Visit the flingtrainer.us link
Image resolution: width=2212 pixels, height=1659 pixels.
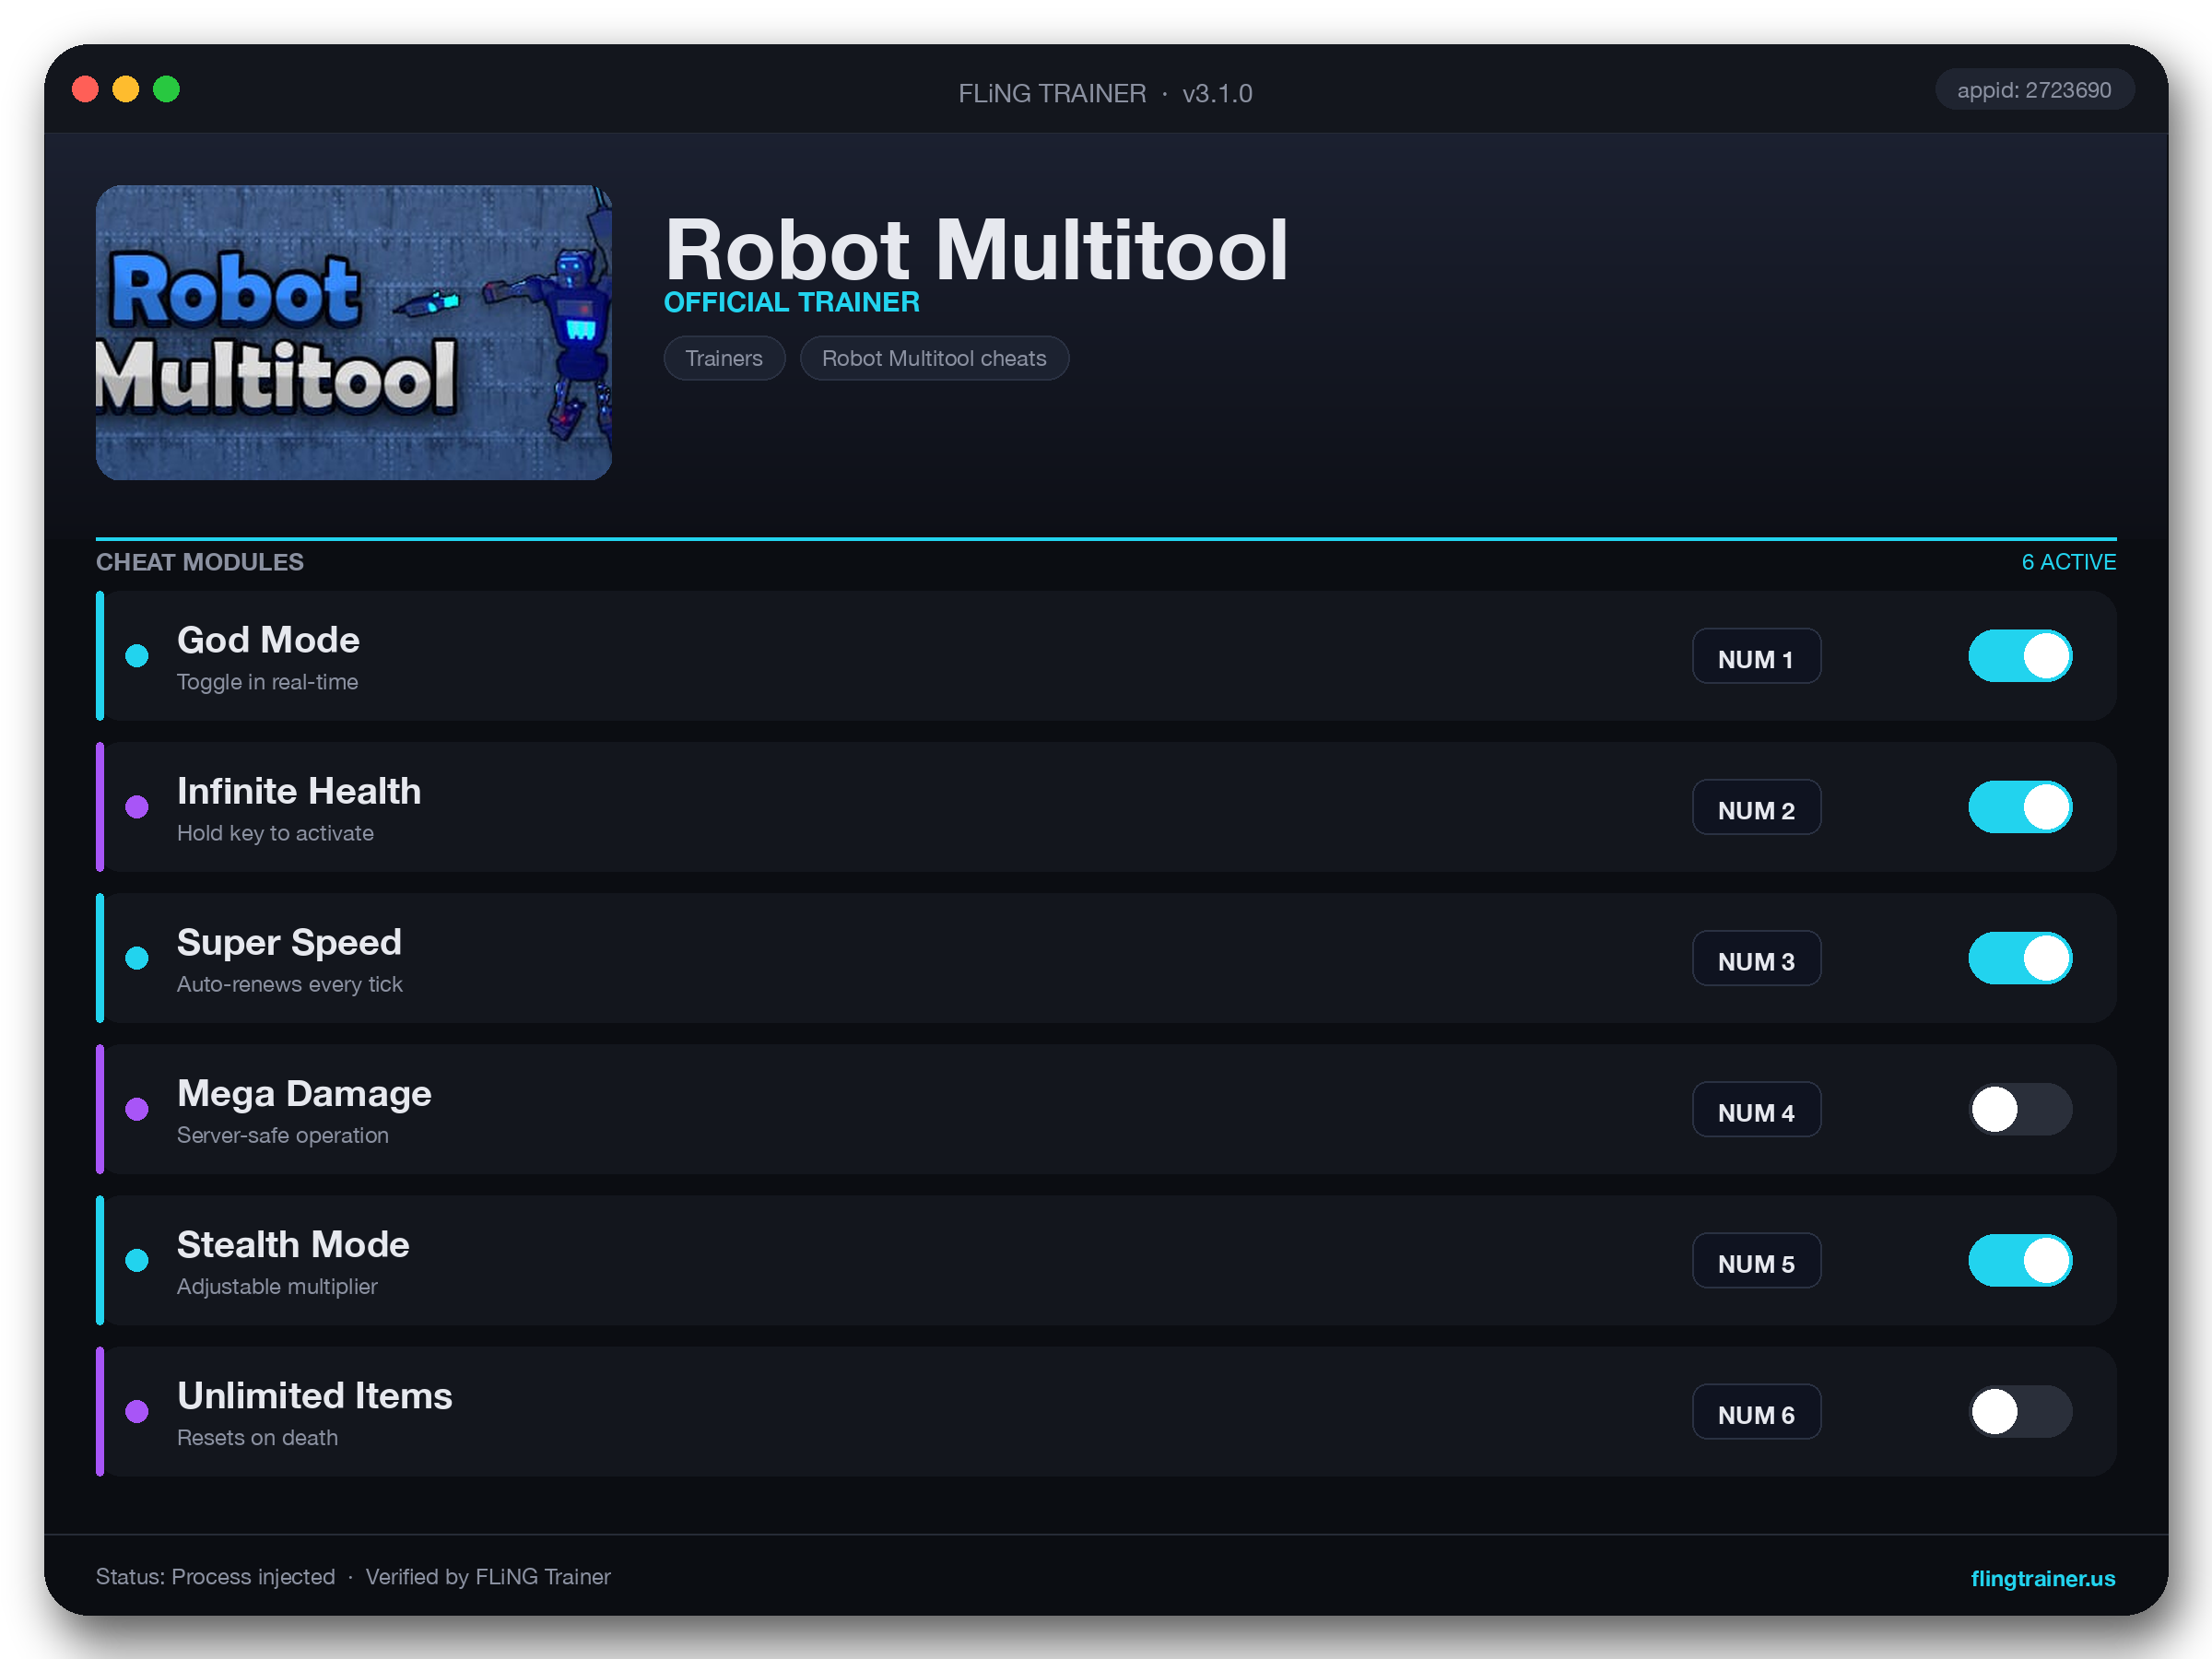click(x=2042, y=1578)
